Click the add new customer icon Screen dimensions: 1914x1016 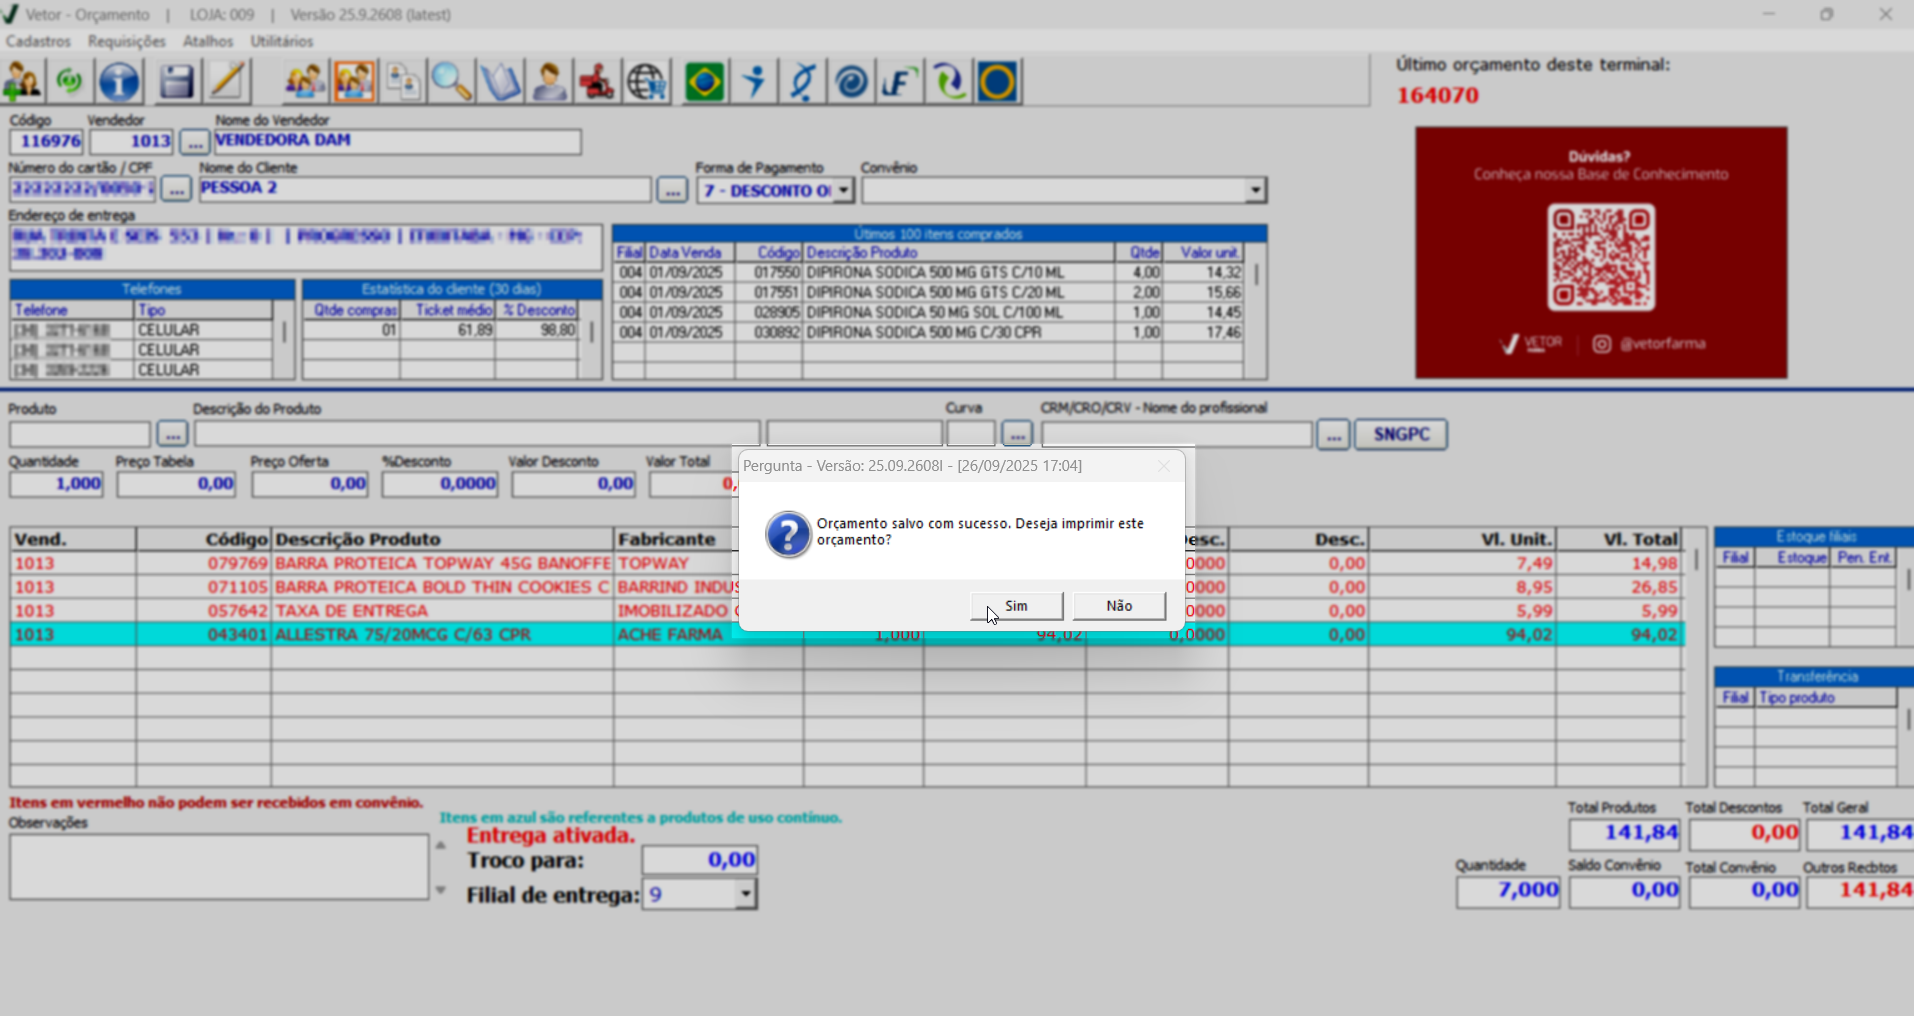(22, 82)
